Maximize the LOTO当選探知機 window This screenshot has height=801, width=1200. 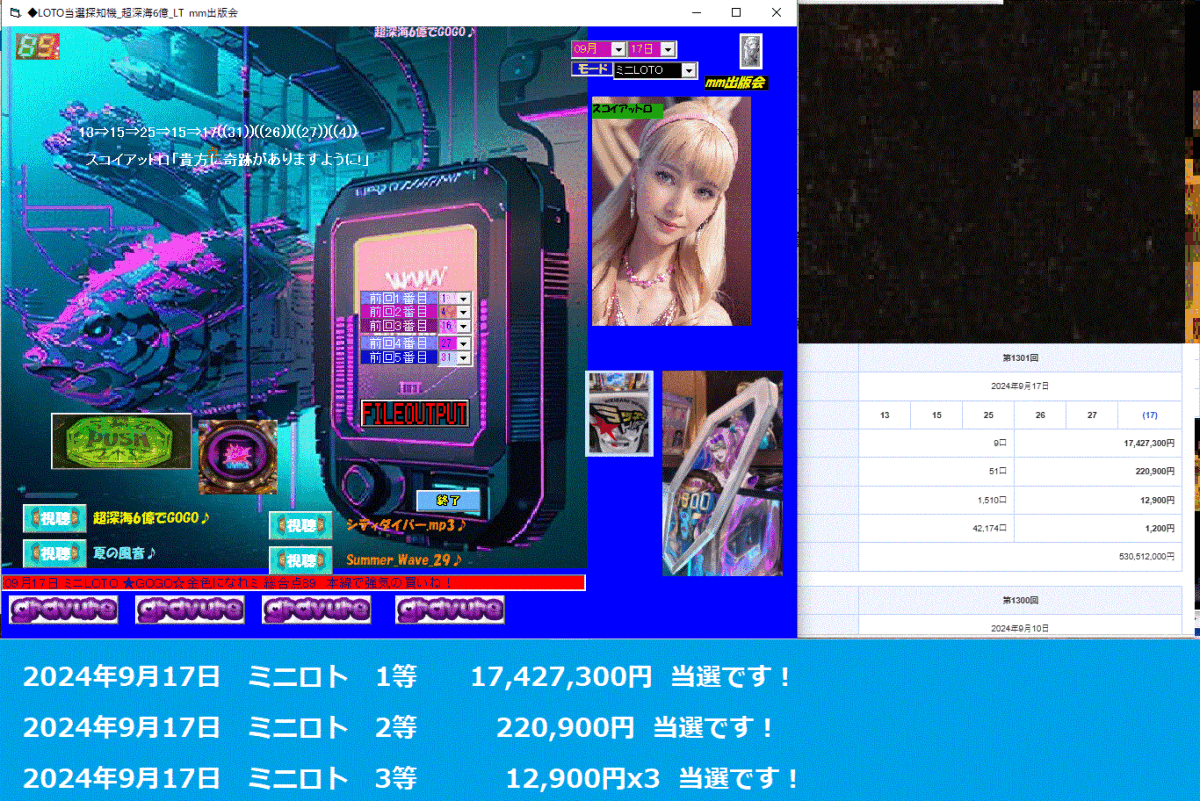pyautogui.click(x=737, y=13)
